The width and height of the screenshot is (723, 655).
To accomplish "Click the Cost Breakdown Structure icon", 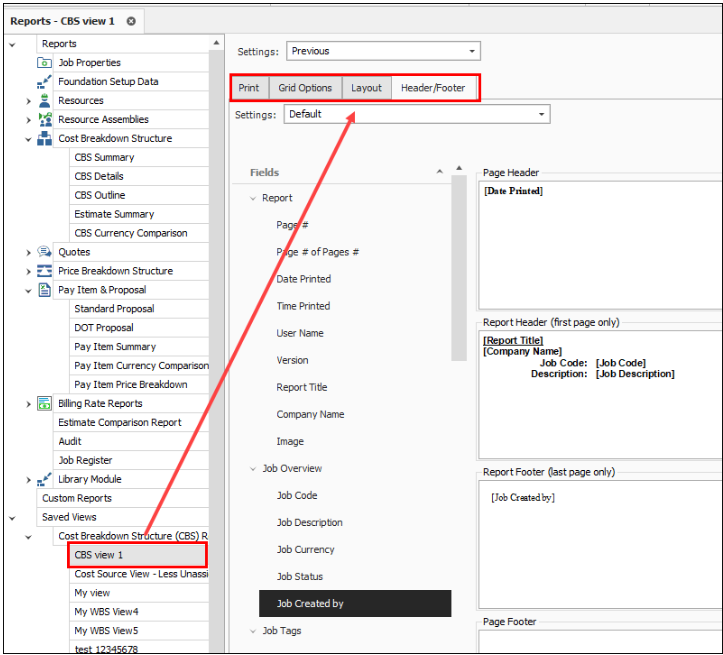I will pyautogui.click(x=45, y=139).
